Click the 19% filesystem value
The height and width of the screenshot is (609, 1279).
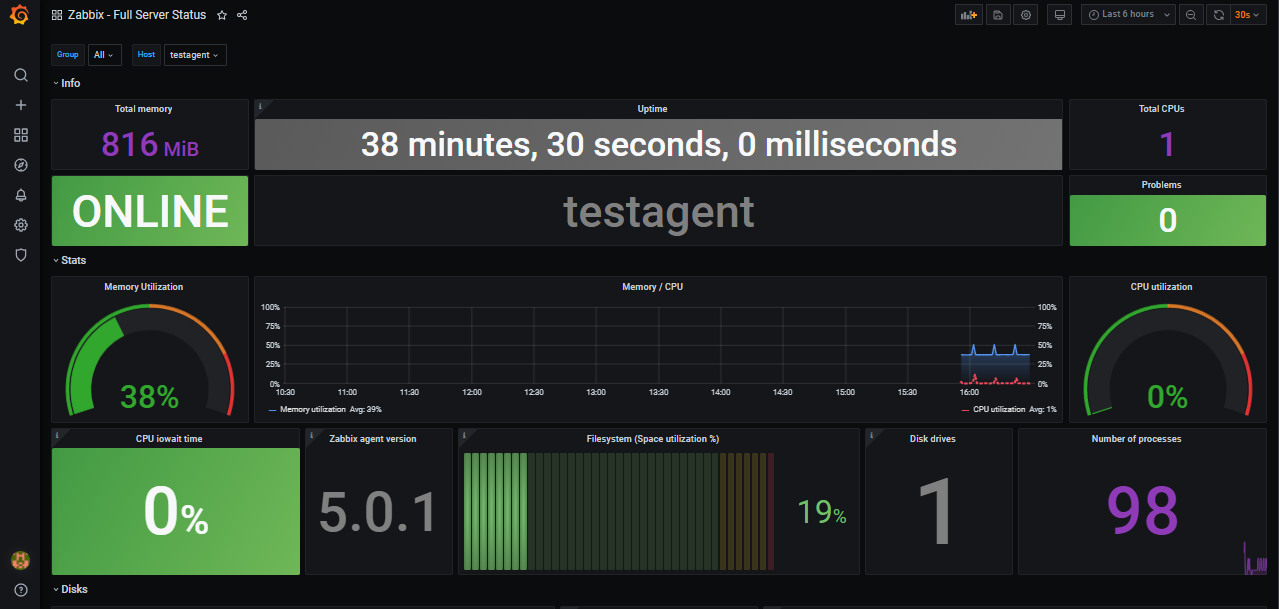[821, 512]
